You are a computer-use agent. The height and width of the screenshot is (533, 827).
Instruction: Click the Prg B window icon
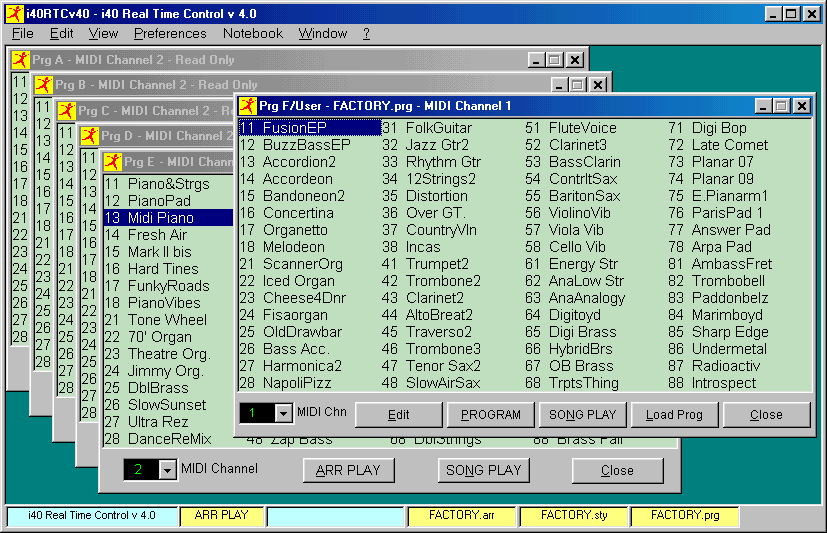coord(43,85)
